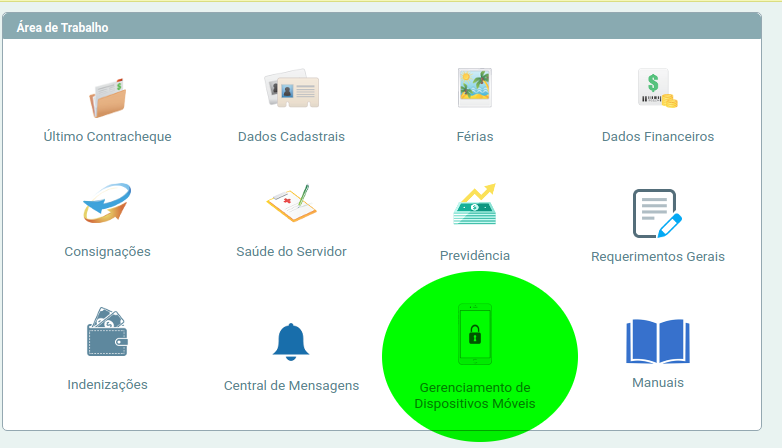The image size is (782, 448).
Task: Open the Consignações arrows icon
Action: coord(107,203)
